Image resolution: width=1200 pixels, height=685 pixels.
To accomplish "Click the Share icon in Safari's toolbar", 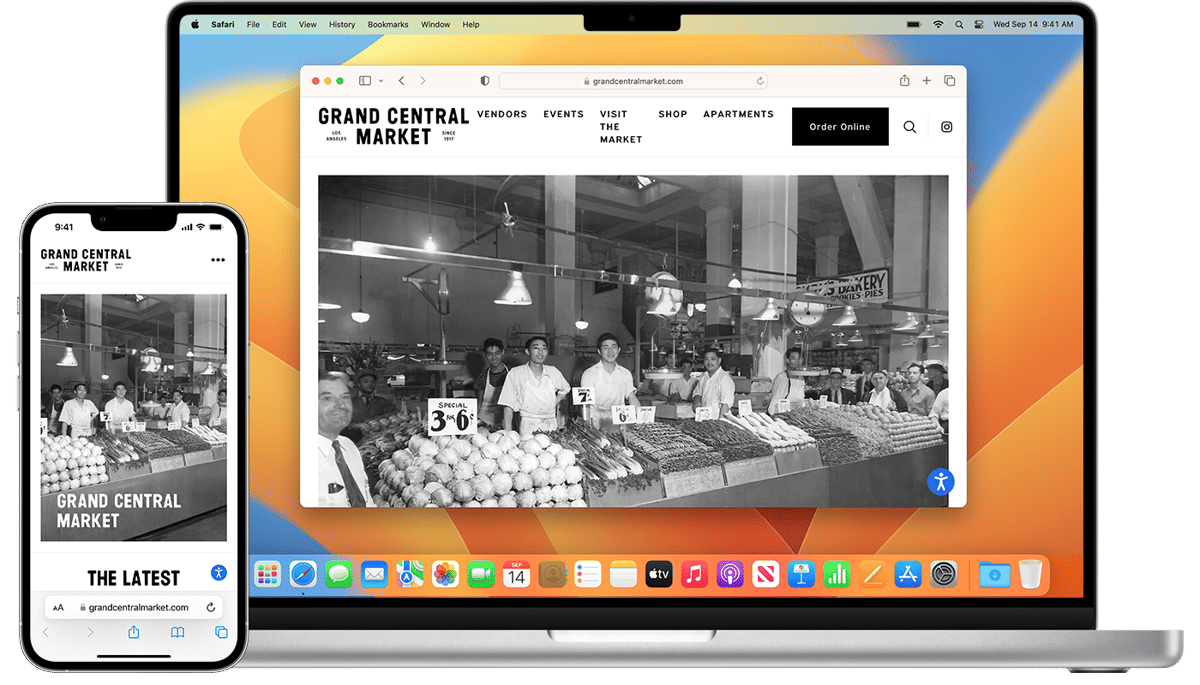I will 904,80.
